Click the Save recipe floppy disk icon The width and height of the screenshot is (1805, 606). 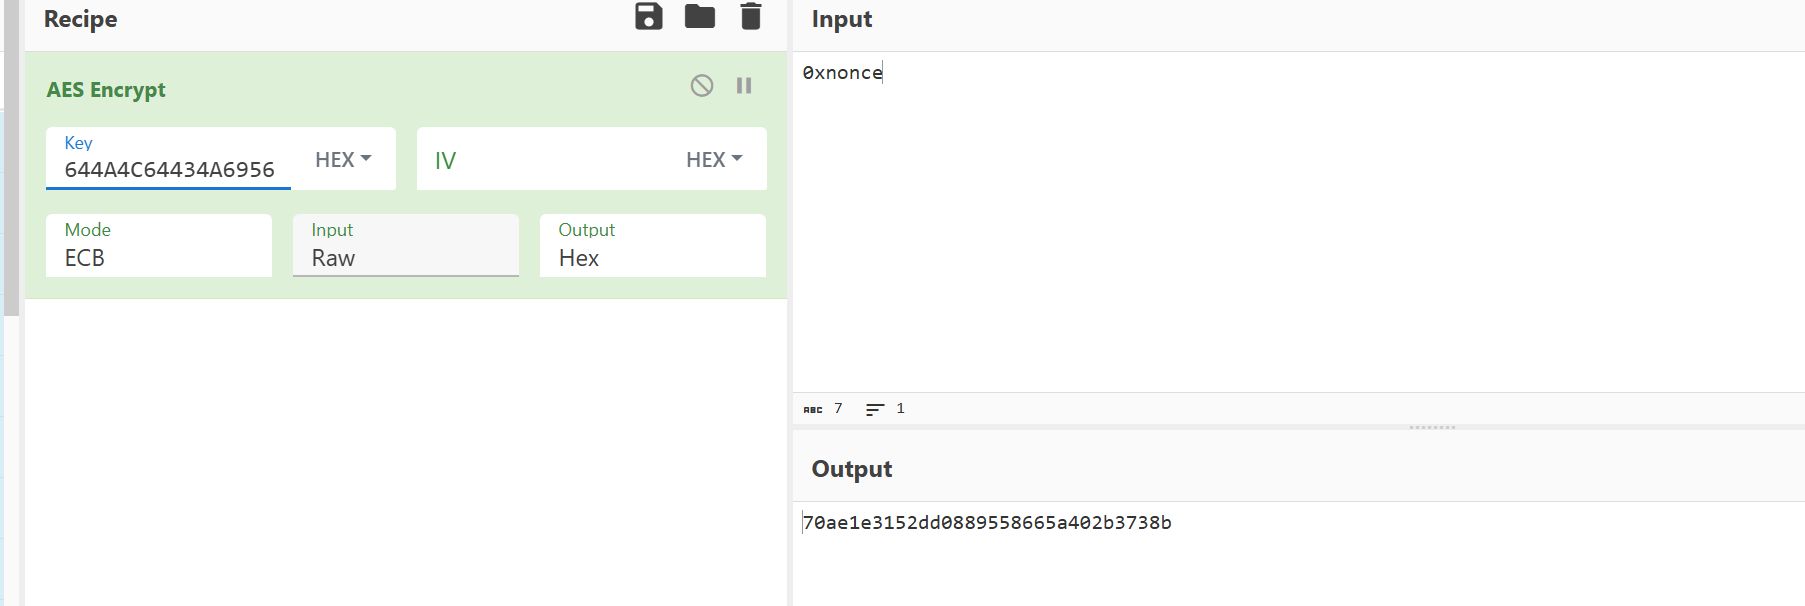click(648, 17)
